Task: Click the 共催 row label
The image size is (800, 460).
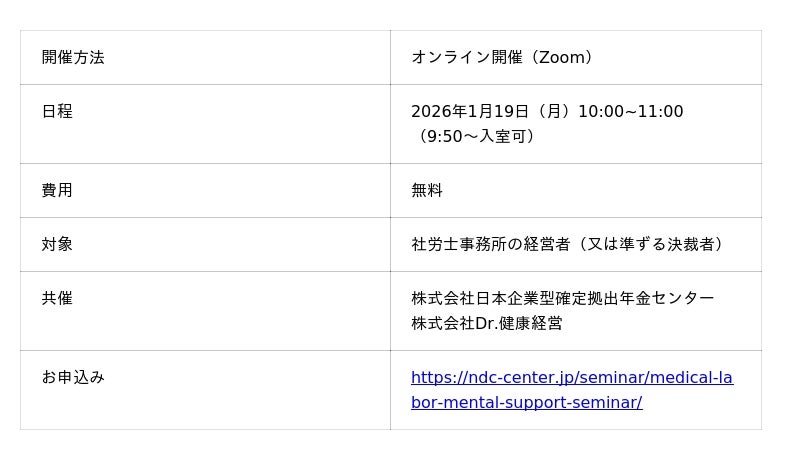Action: 57,299
